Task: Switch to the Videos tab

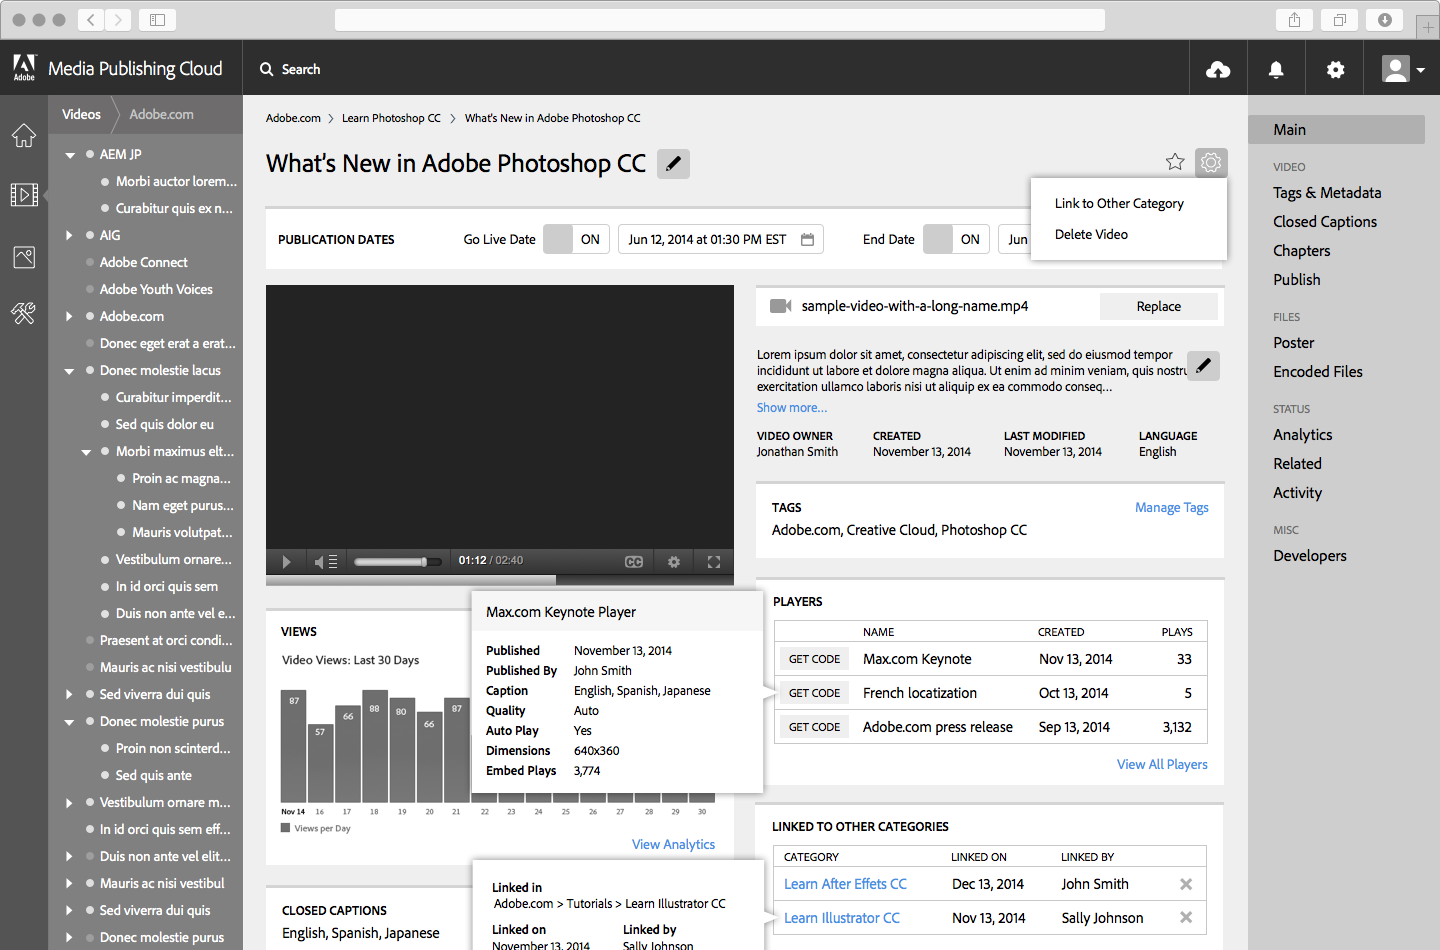Action: coord(81,114)
